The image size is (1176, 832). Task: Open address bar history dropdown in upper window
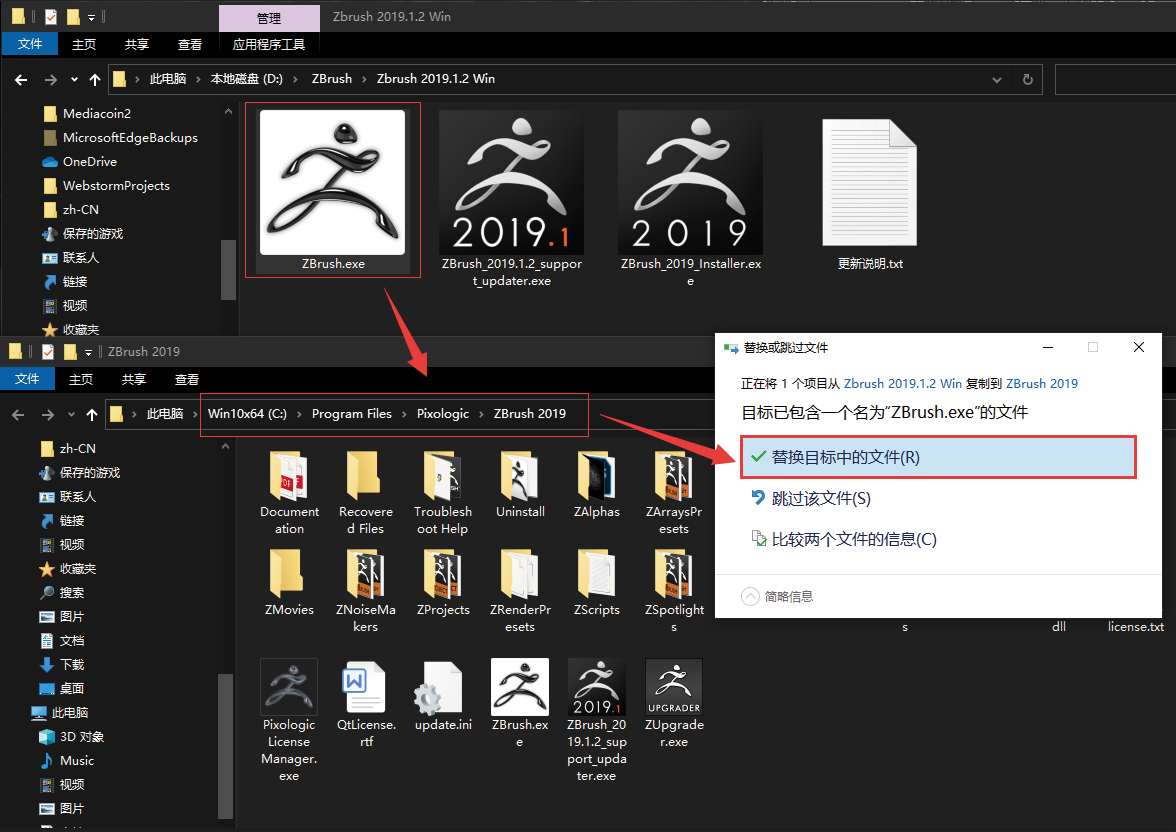[x=997, y=79]
